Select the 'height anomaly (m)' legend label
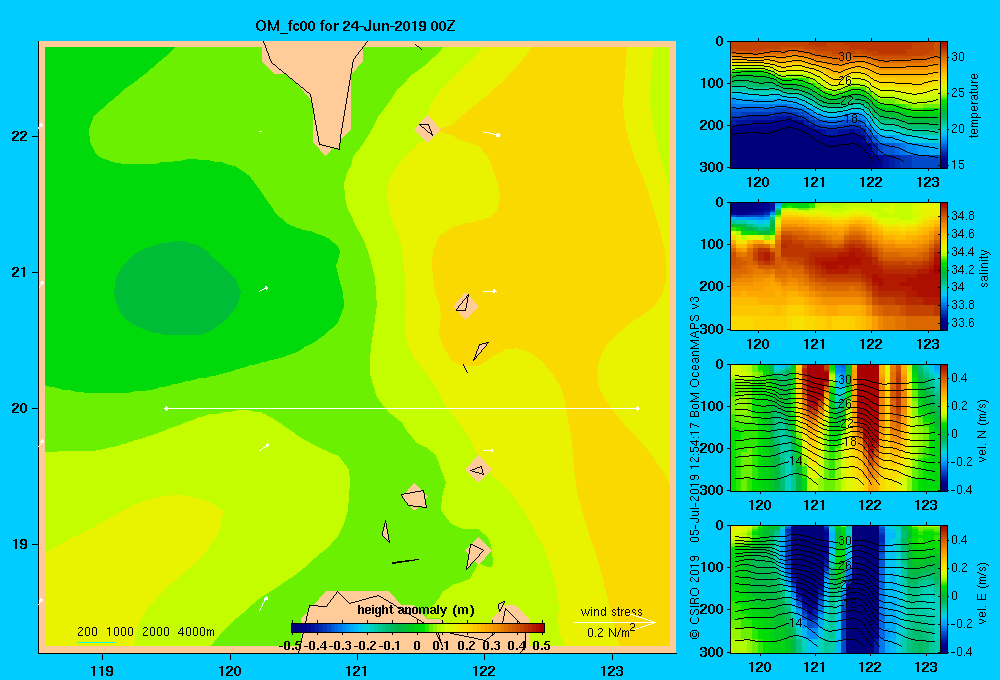Viewport: 1000px width, 680px height. 416,610
